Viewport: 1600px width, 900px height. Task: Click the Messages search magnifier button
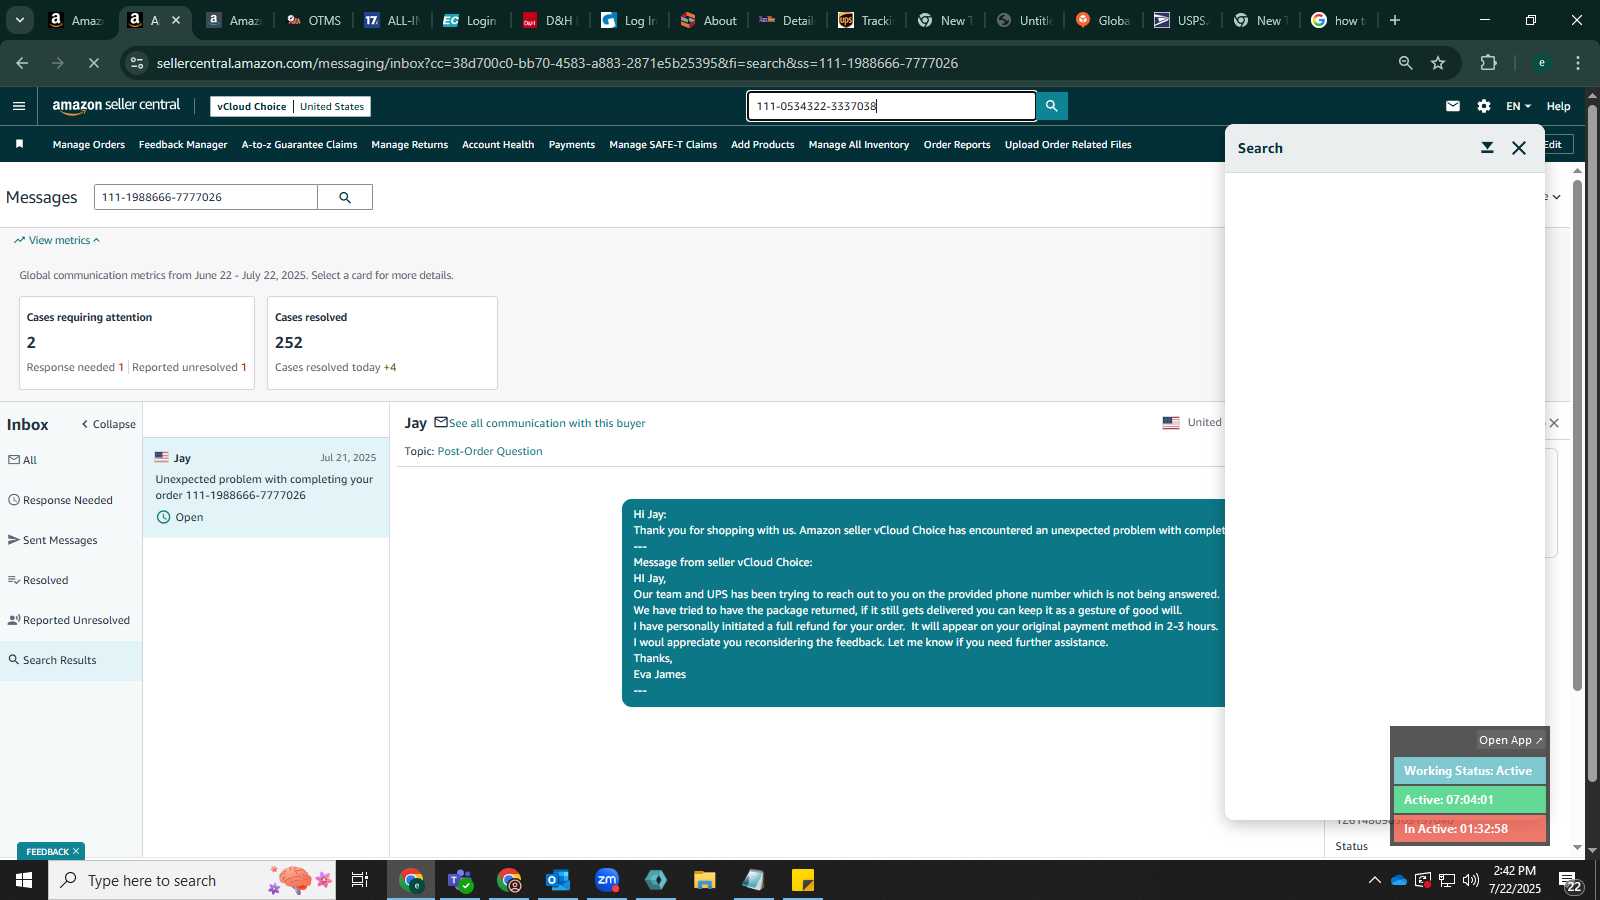coord(345,197)
